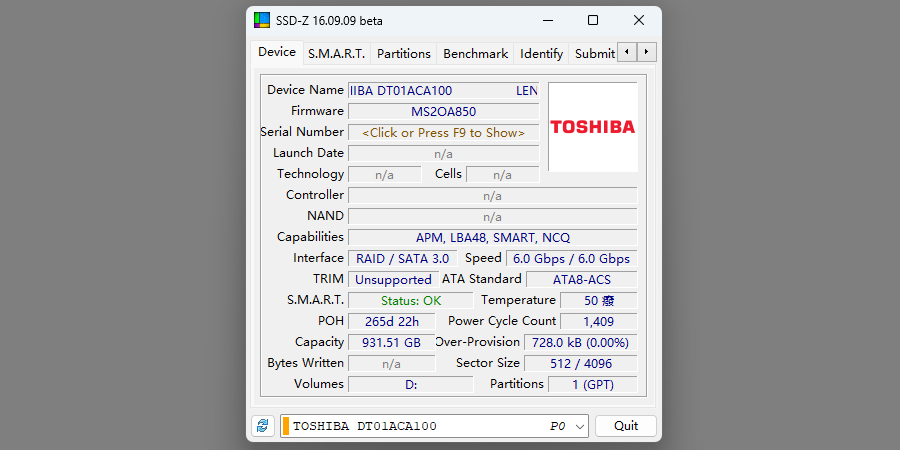The height and width of the screenshot is (450, 900).
Task: Click the serial number field to show it
Action: [x=443, y=133]
